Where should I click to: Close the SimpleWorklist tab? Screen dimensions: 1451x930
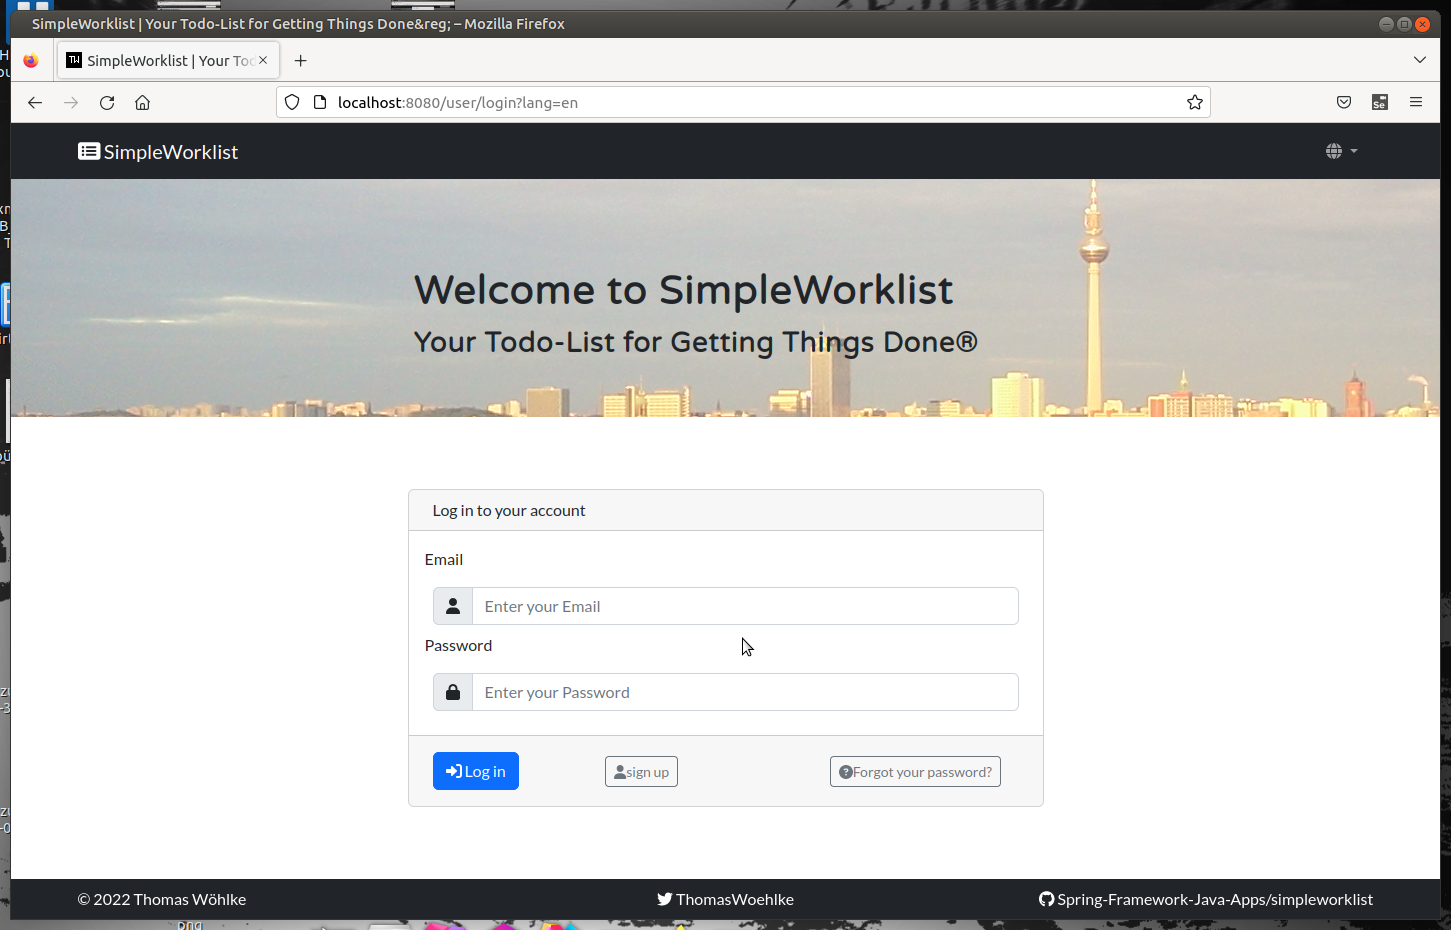tap(263, 60)
